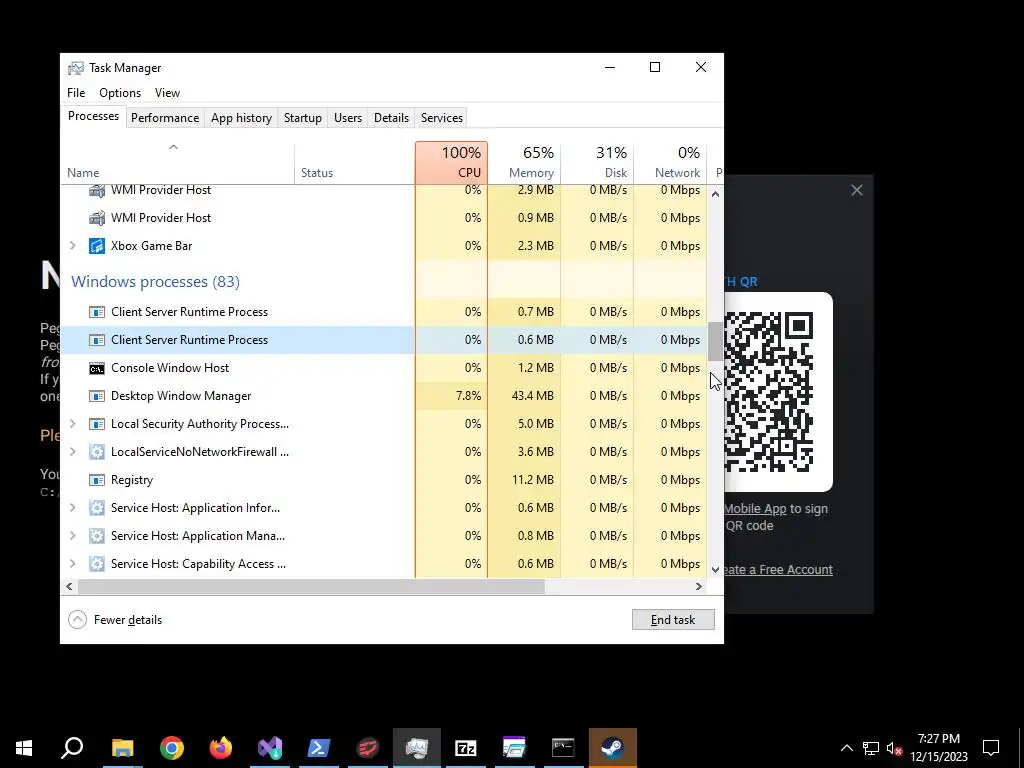This screenshot has width=1024, height=768.
Task: Click scrollbar up arrow
Action: pos(715,194)
